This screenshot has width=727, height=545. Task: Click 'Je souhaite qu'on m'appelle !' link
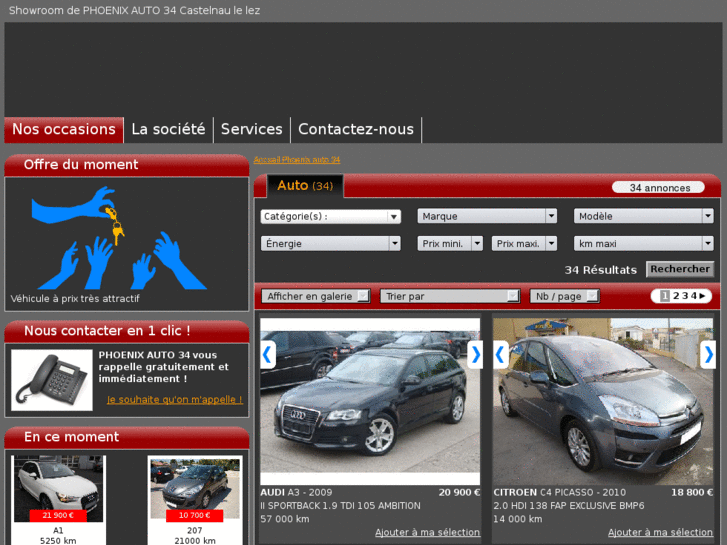174,399
